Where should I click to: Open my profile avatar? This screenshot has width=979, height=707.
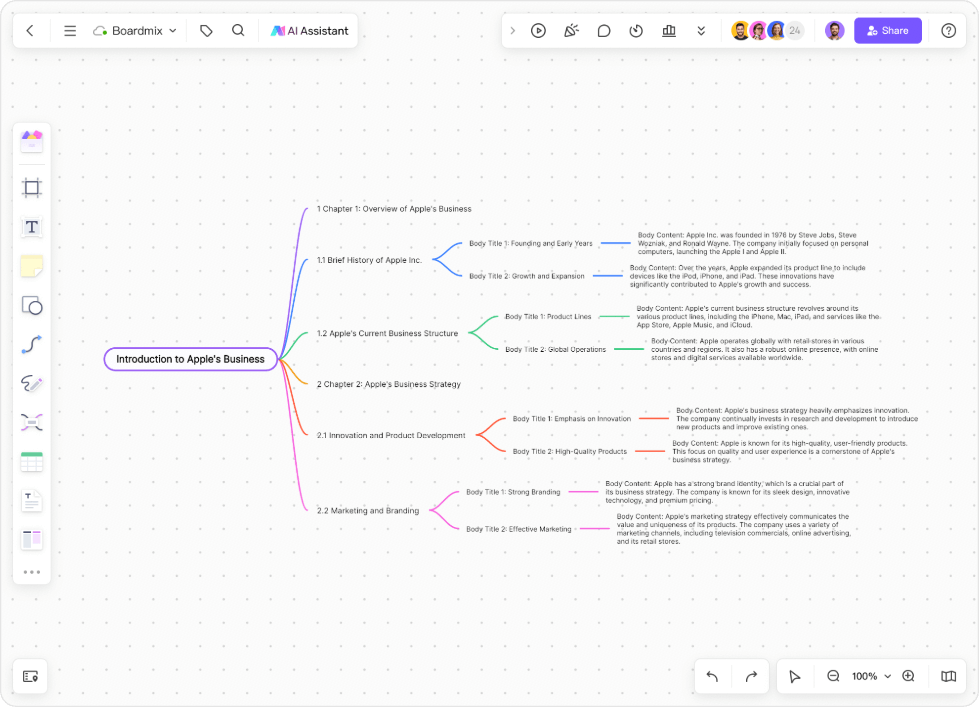835,31
